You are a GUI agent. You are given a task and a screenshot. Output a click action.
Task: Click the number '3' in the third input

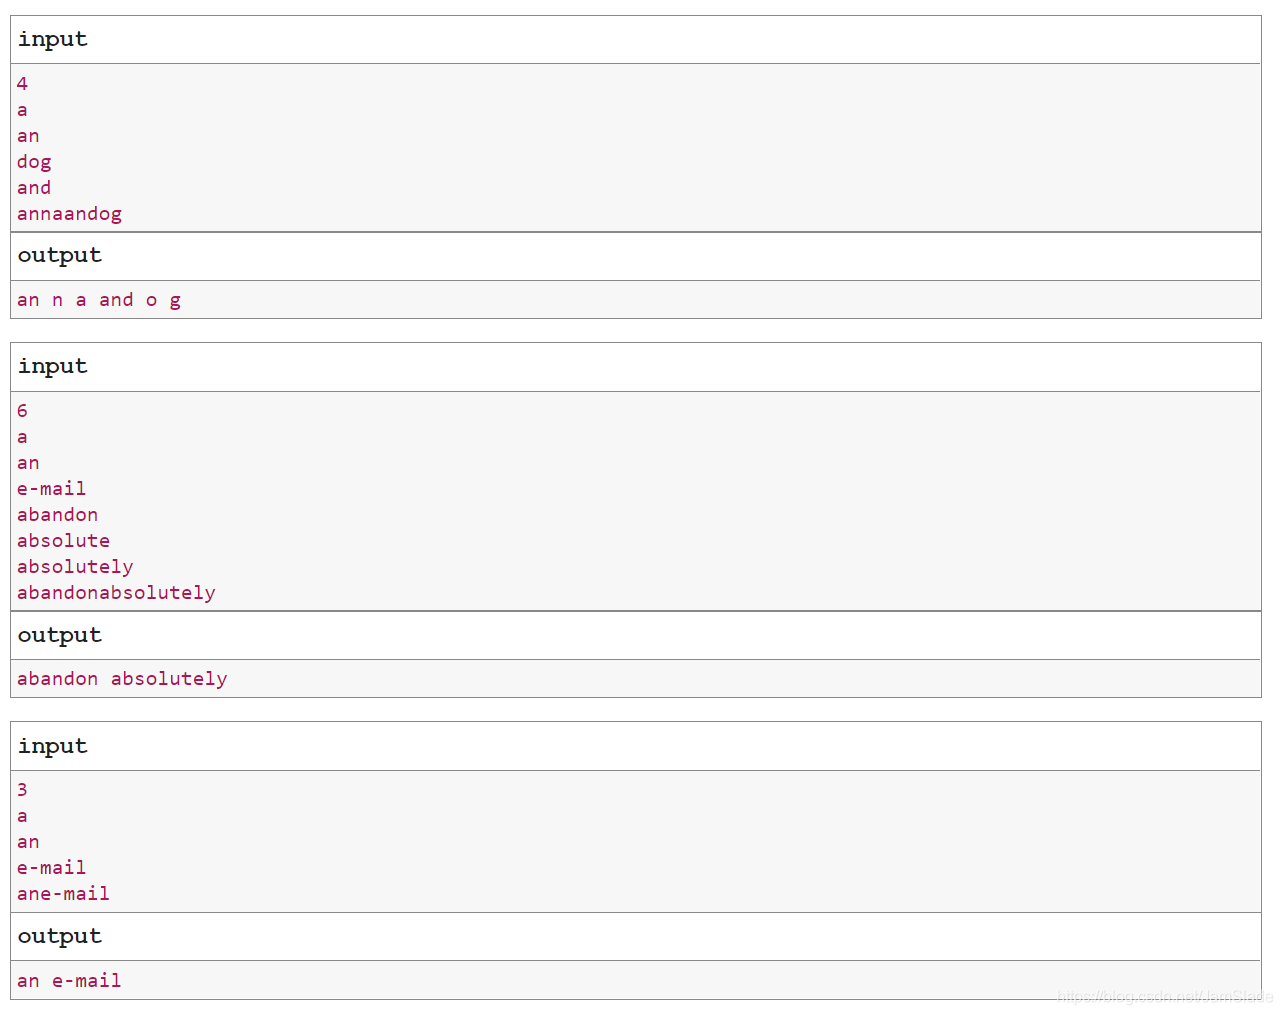(22, 790)
